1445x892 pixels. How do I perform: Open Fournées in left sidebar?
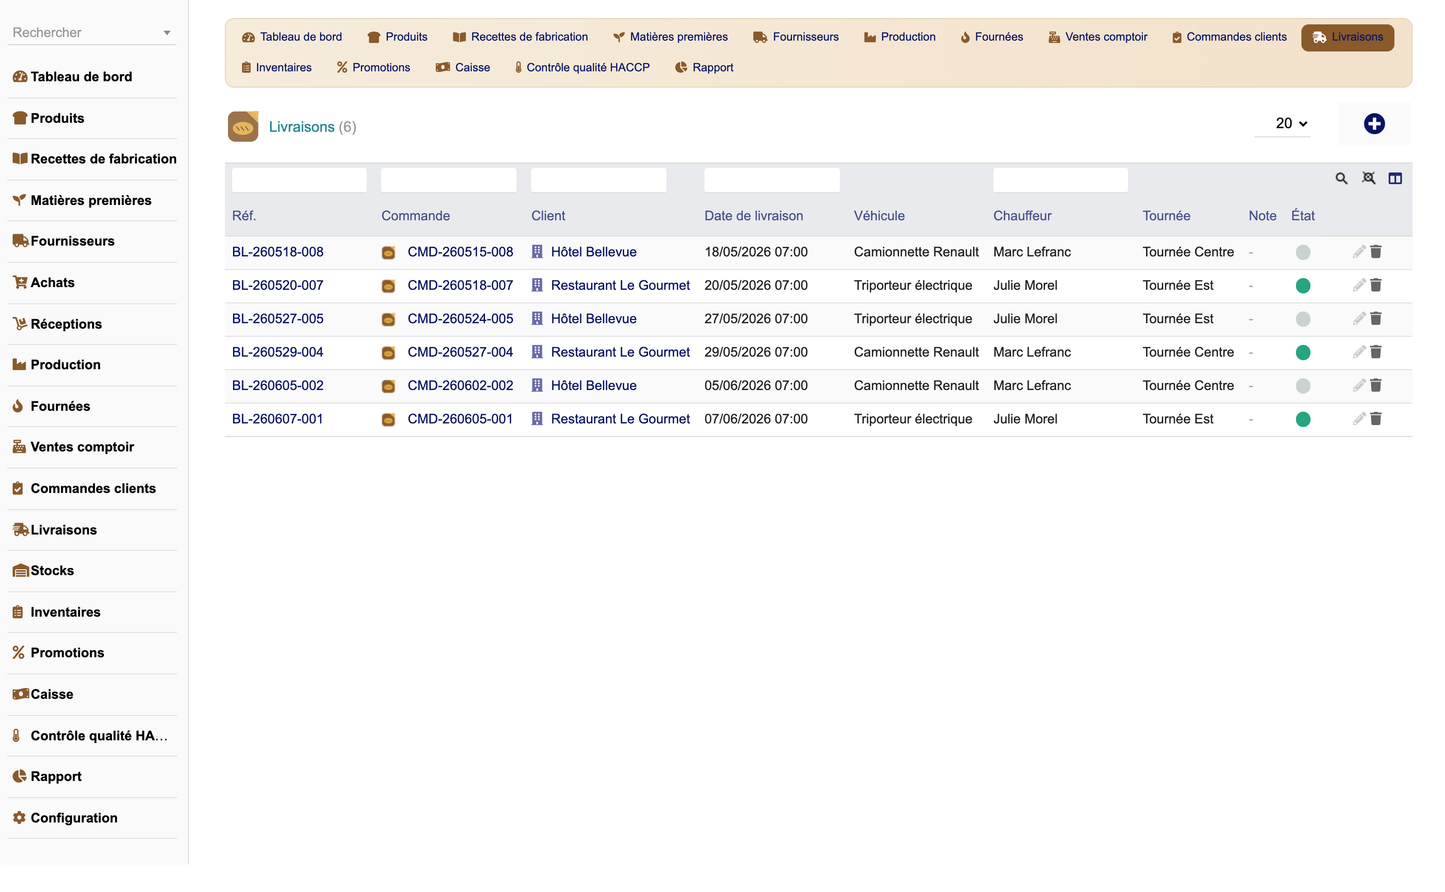[x=92, y=406]
